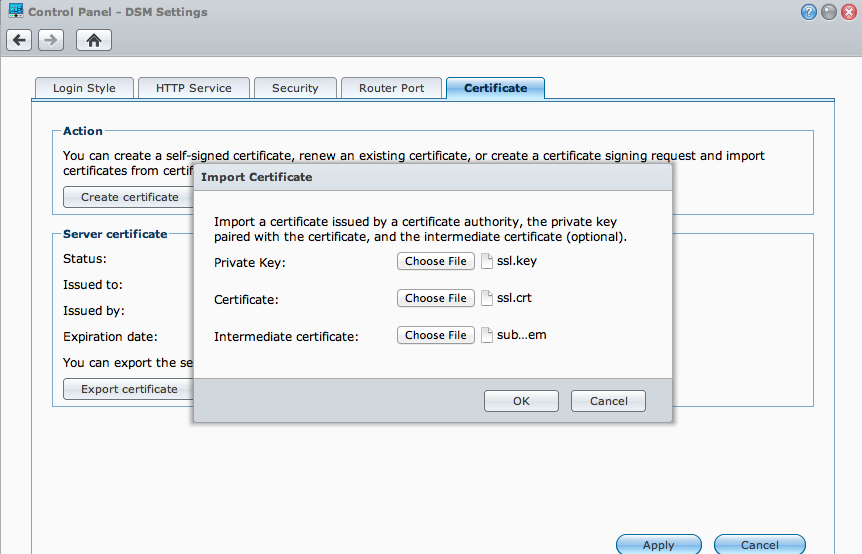Switch to the Router Port tab
Screen dimensions: 862x554
pos(391,88)
